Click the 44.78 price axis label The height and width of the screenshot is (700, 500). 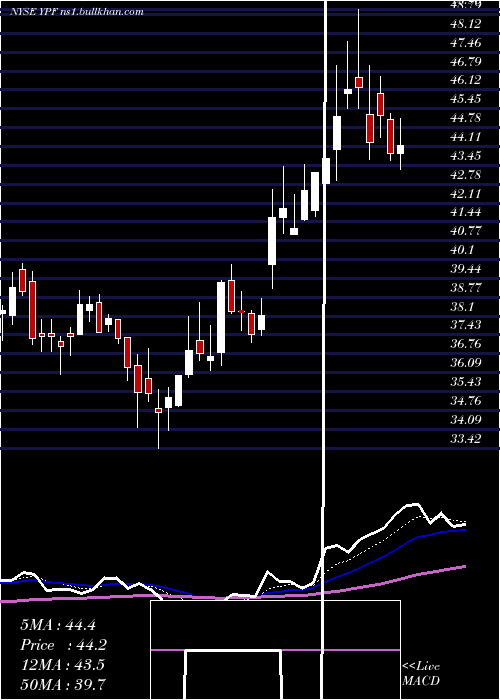click(465, 118)
